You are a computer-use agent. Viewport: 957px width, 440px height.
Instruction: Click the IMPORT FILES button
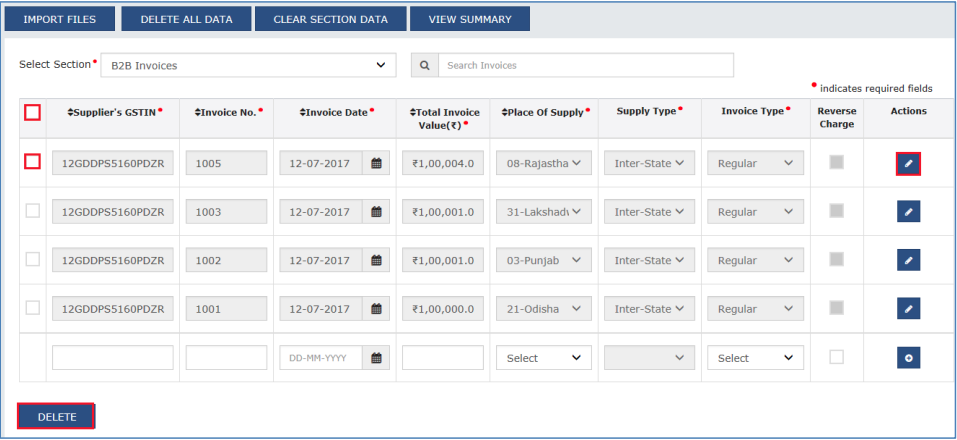[x=60, y=20]
